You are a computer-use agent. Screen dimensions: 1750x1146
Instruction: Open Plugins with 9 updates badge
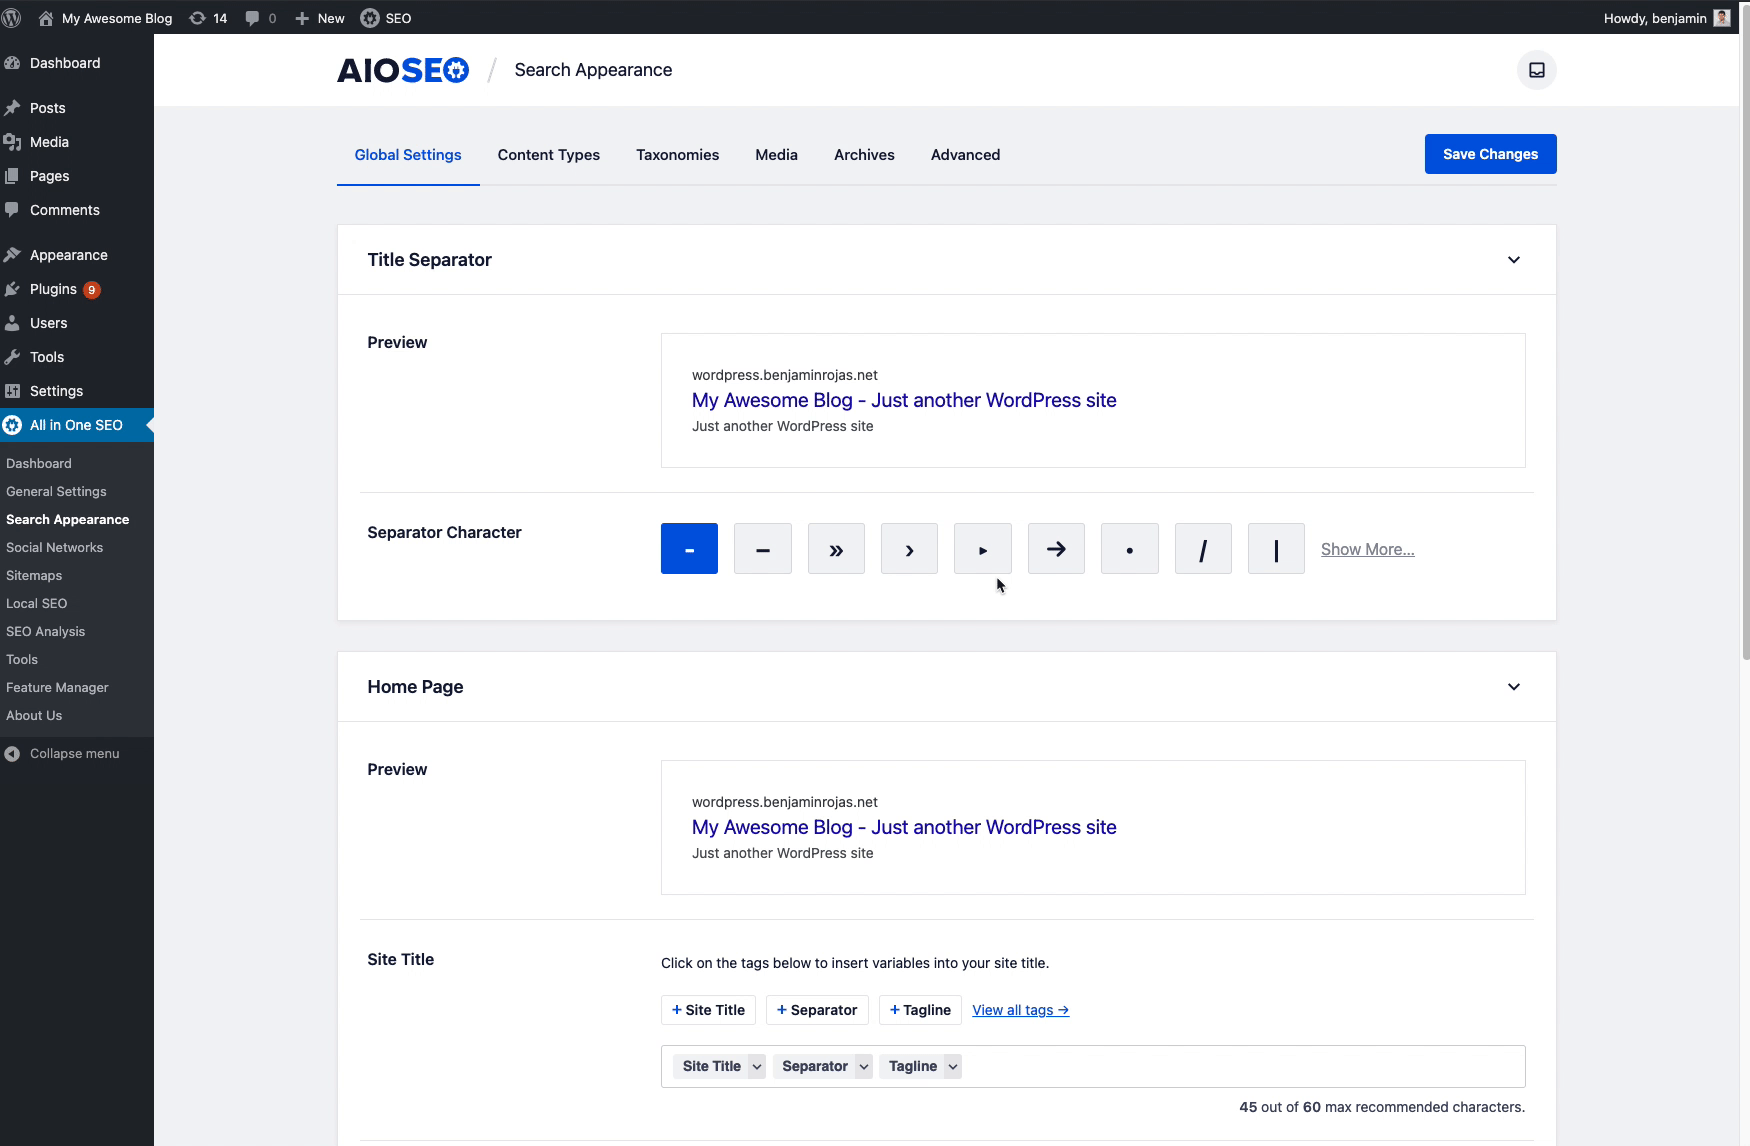pyautogui.click(x=64, y=289)
